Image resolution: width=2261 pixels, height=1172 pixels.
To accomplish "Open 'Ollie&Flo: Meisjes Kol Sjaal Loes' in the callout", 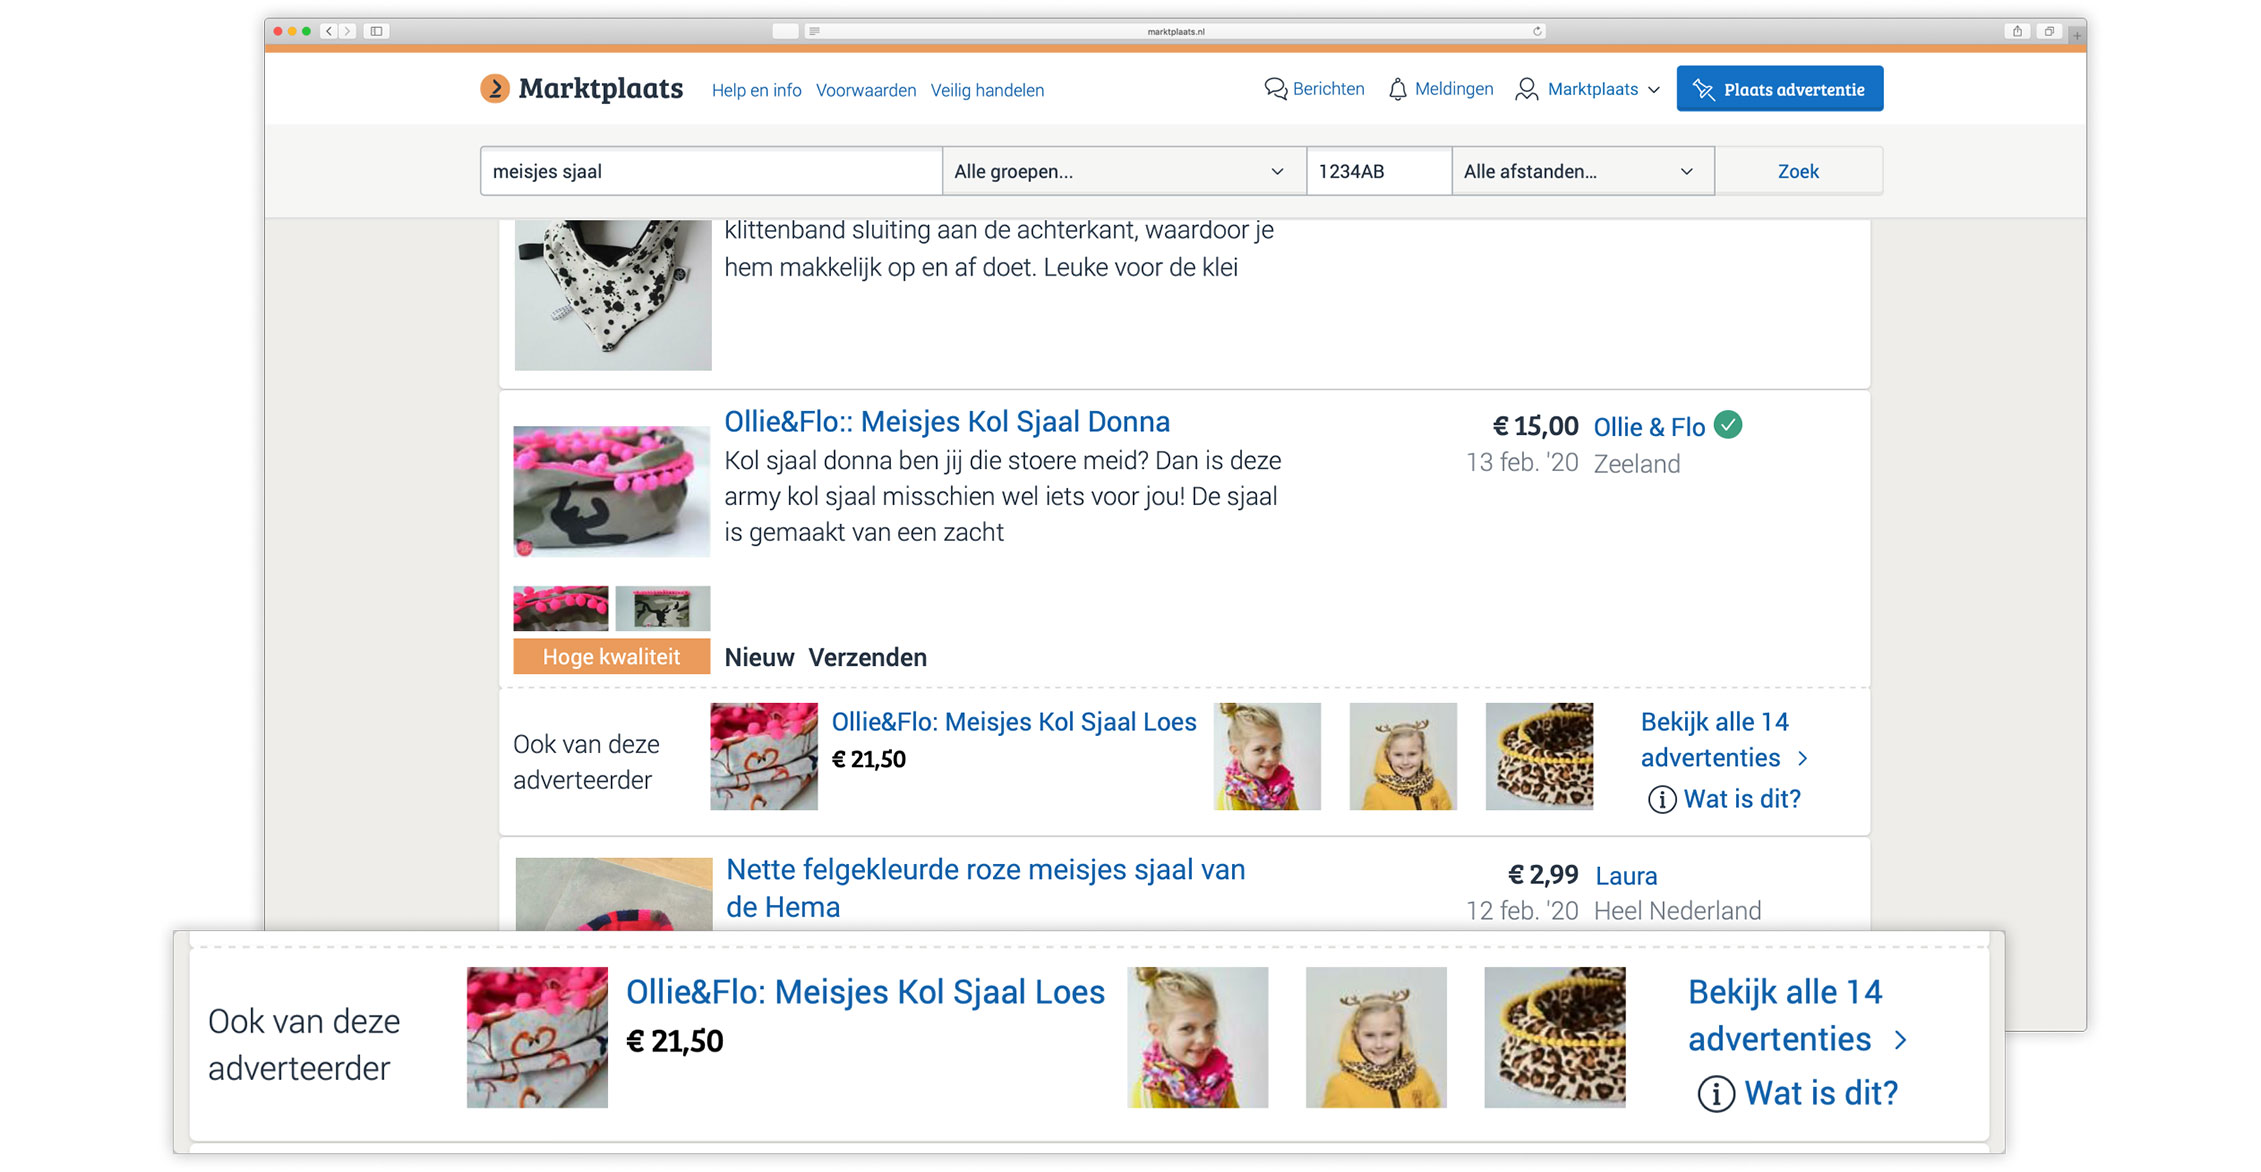I will (865, 992).
